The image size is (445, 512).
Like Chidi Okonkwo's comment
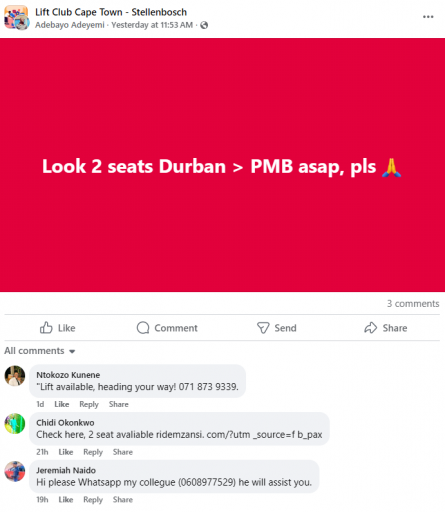tap(66, 452)
